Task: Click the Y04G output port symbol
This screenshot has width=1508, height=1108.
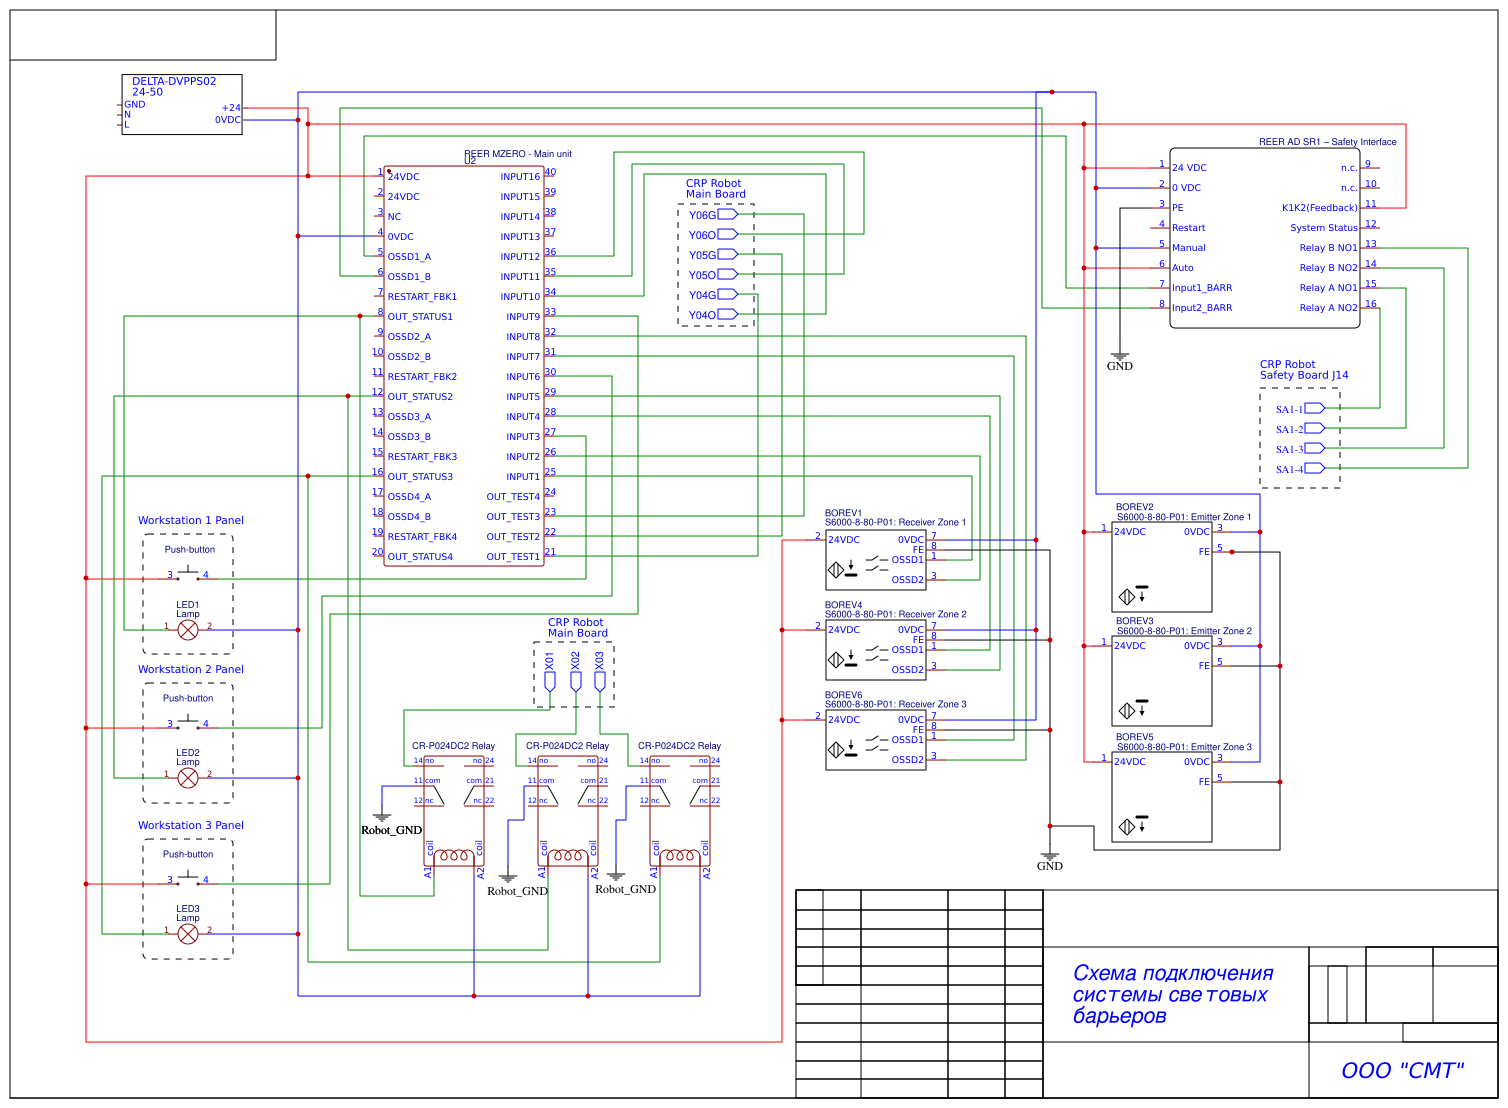Action: tap(728, 294)
